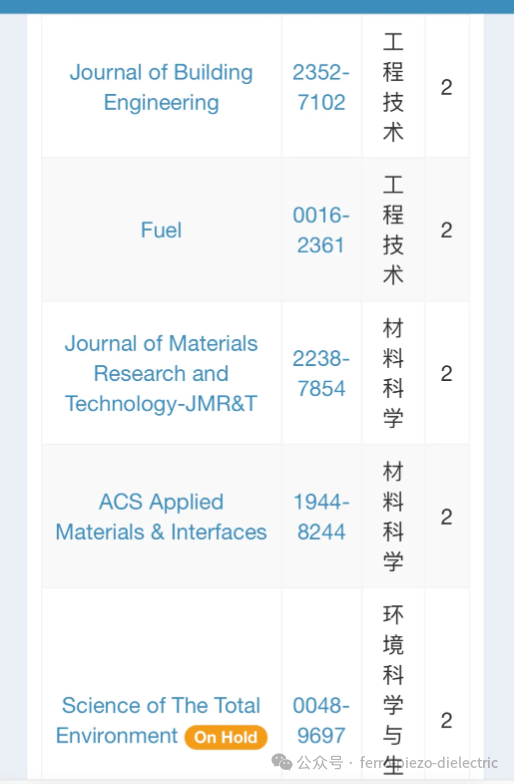The height and width of the screenshot is (784, 514).
Task: Click ISSN 1944-8244 link
Action: tap(321, 516)
